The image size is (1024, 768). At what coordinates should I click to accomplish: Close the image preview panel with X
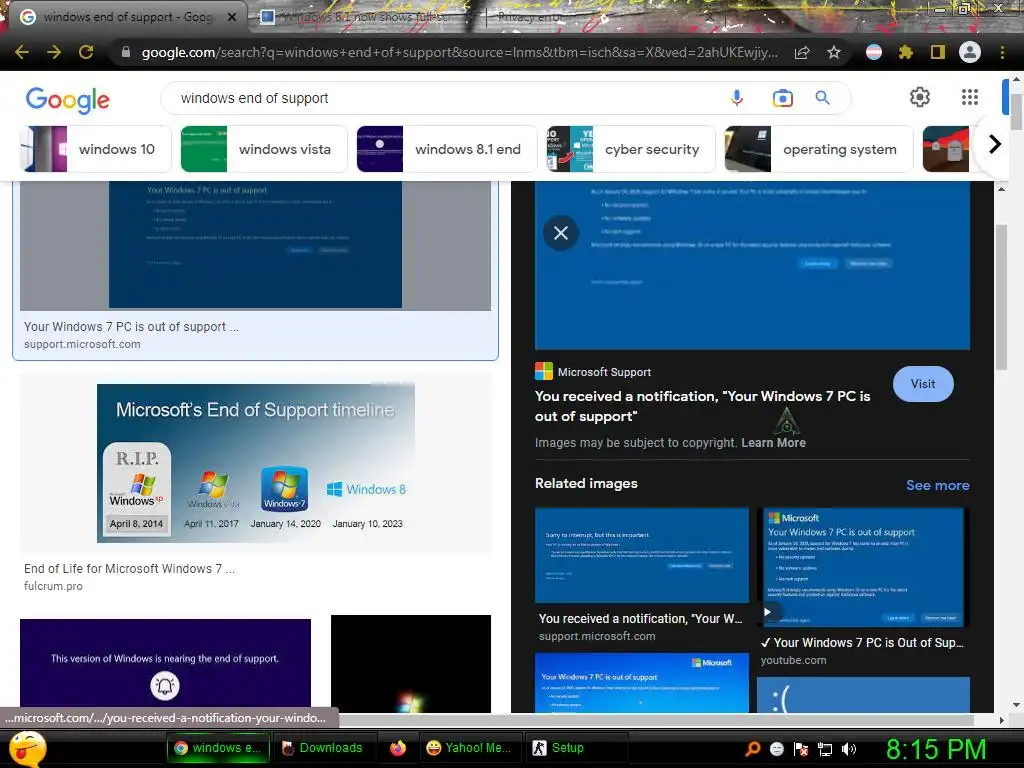coord(561,232)
